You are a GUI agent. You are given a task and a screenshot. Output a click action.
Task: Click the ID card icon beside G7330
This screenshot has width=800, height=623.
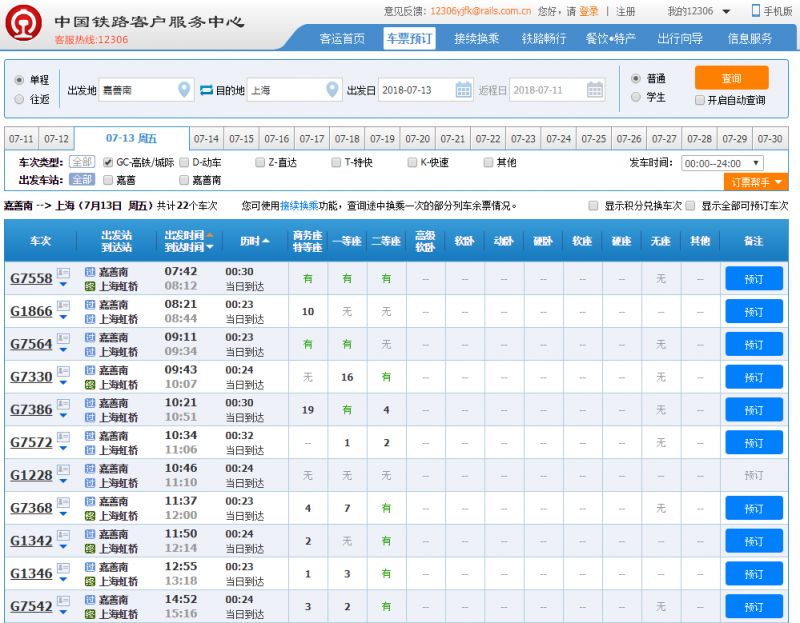click(x=63, y=371)
